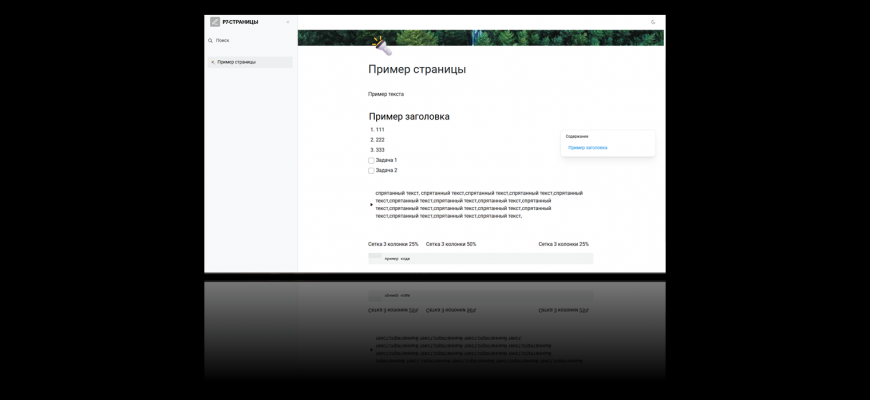Collapse the sidebar with the double-chevron icon
Viewport: 870px width, 400px height.
click(x=287, y=22)
